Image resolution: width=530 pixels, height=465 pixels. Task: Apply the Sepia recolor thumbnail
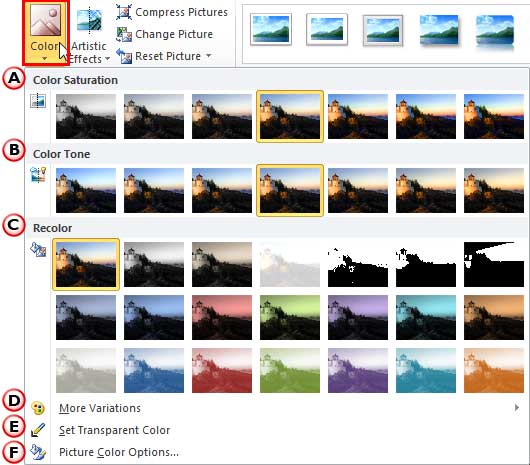pyautogui.click(x=222, y=264)
